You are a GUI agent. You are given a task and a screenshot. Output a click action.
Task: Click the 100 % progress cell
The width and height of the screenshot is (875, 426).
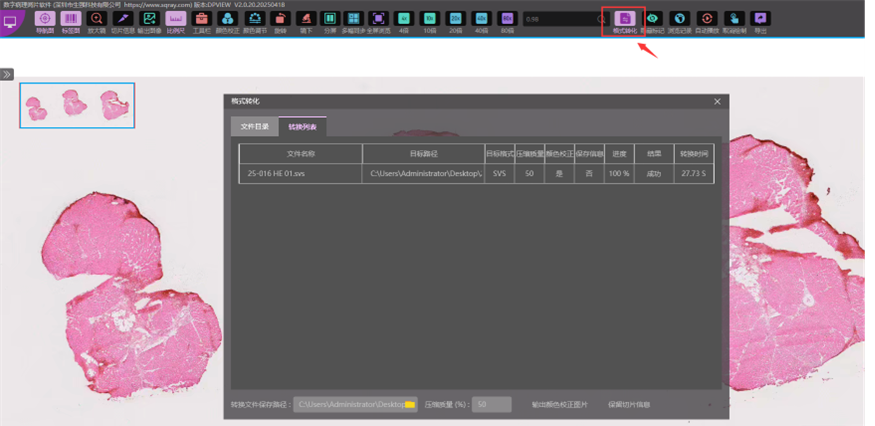[619, 173]
